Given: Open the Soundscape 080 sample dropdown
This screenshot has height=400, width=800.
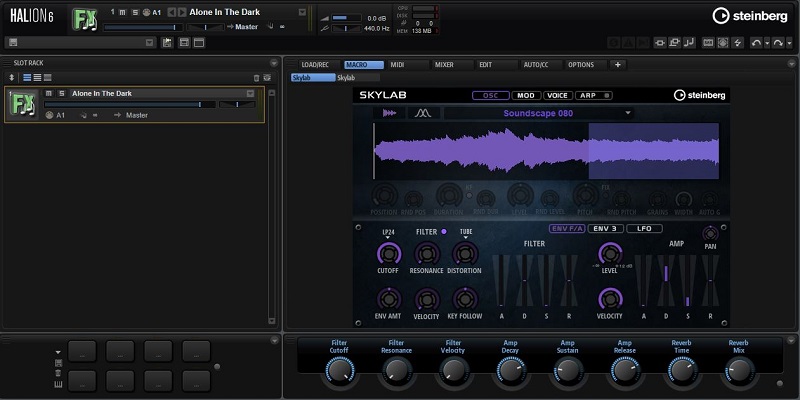Looking at the screenshot, I should (x=628, y=113).
